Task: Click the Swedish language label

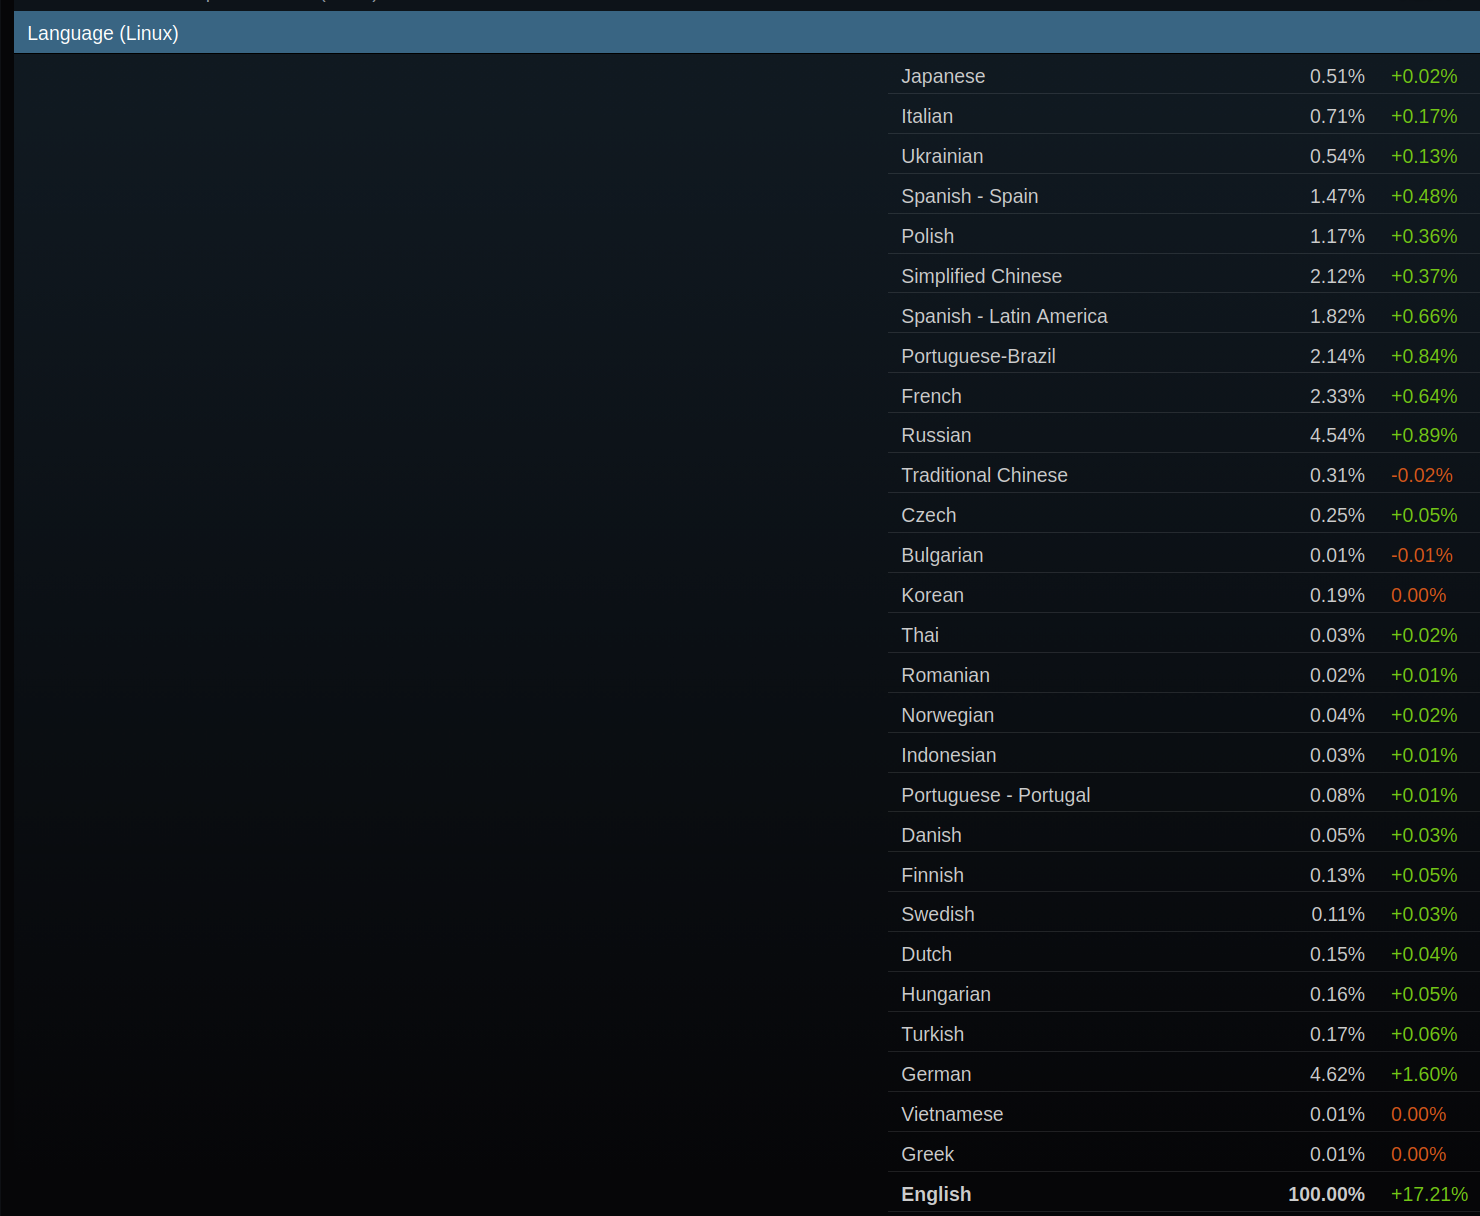Action: [x=938, y=914]
